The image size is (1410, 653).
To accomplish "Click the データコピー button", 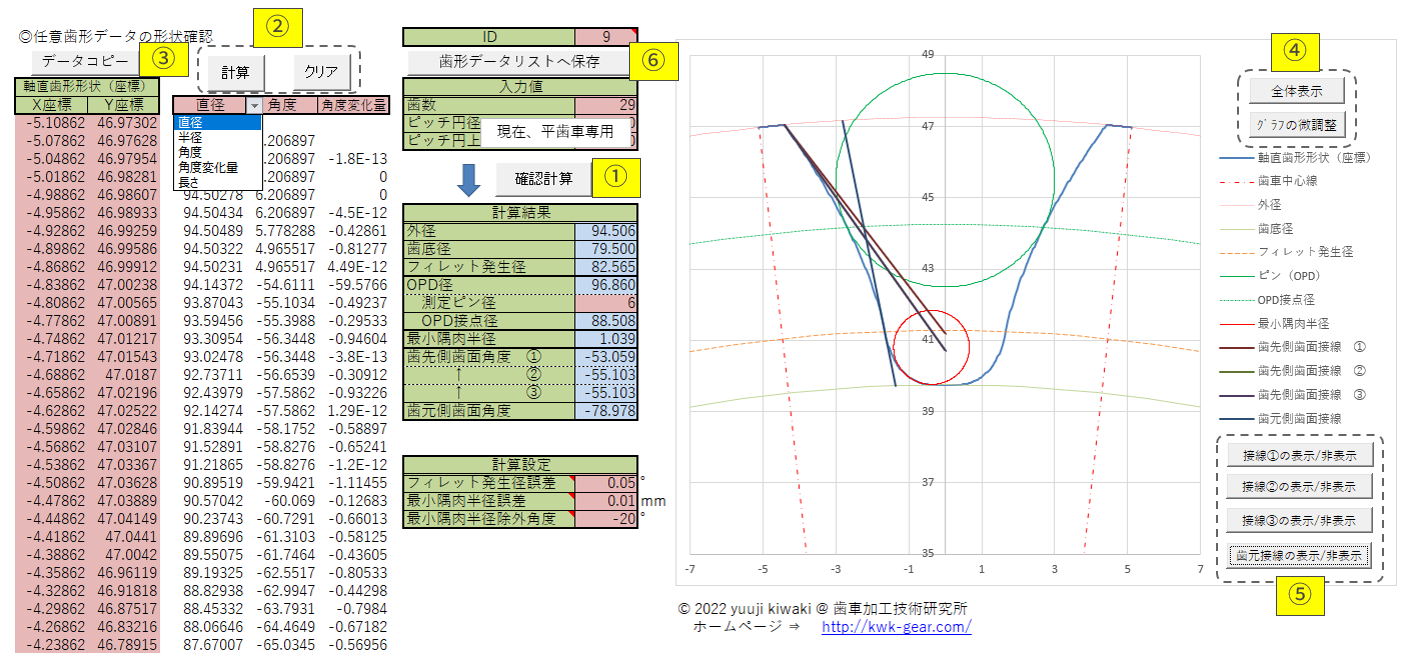I will pos(85,60).
